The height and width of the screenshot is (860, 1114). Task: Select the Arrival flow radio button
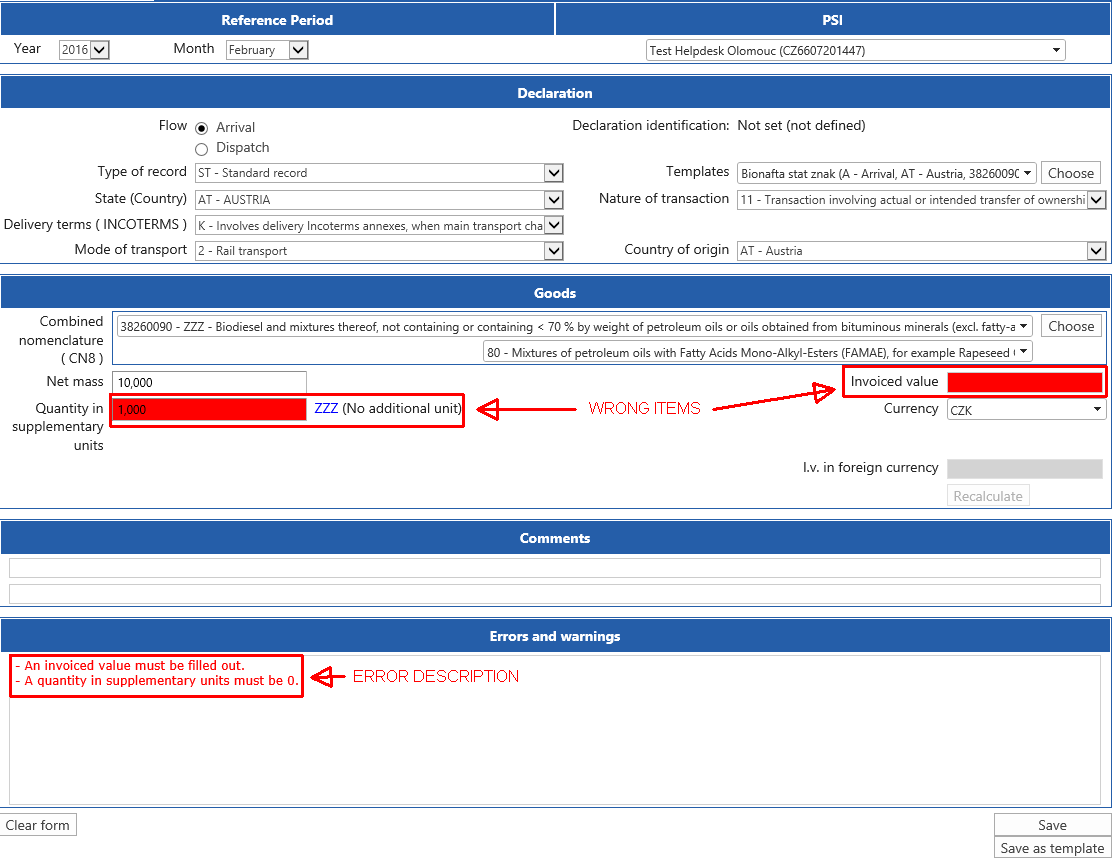click(202, 128)
